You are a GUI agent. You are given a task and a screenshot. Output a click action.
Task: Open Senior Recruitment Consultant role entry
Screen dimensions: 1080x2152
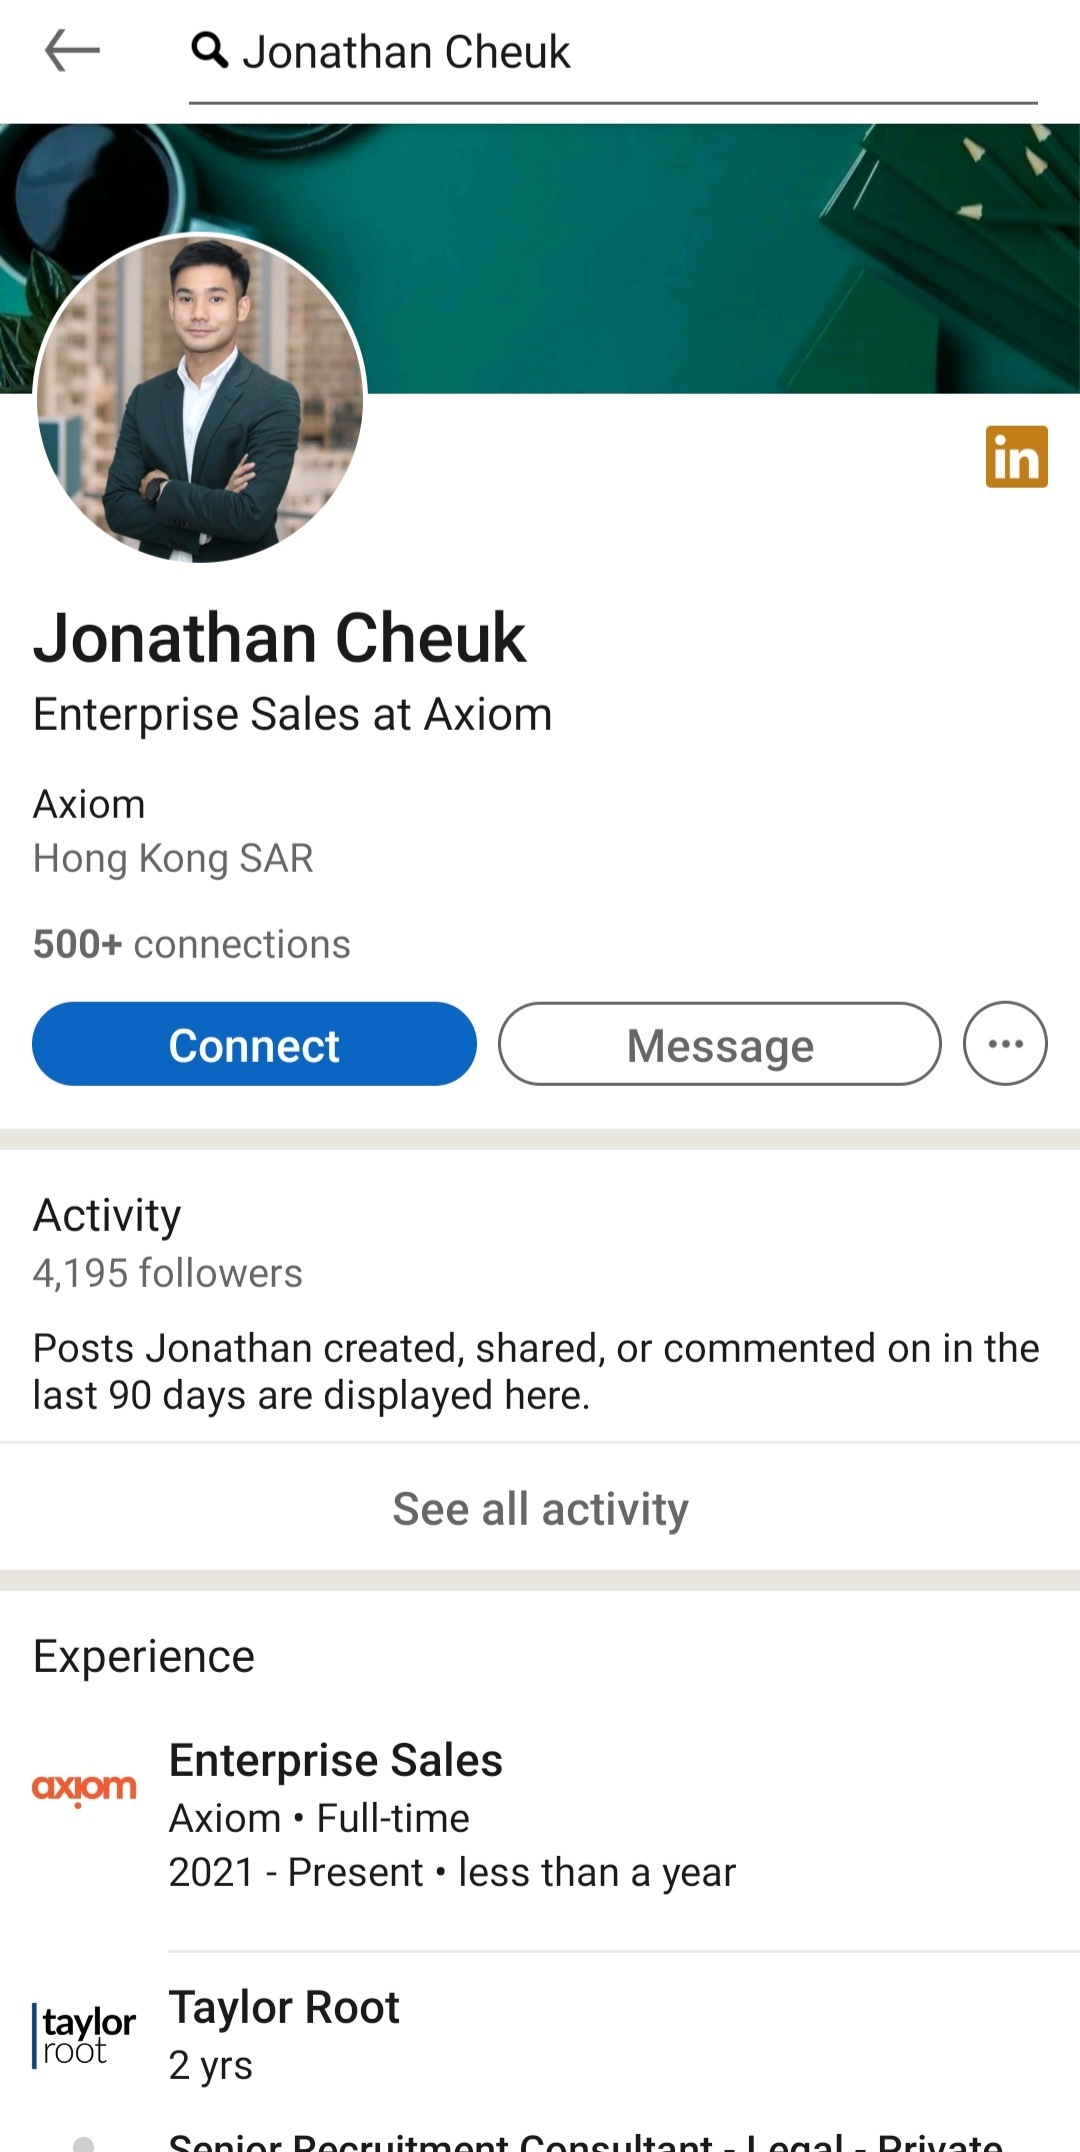(585, 2140)
